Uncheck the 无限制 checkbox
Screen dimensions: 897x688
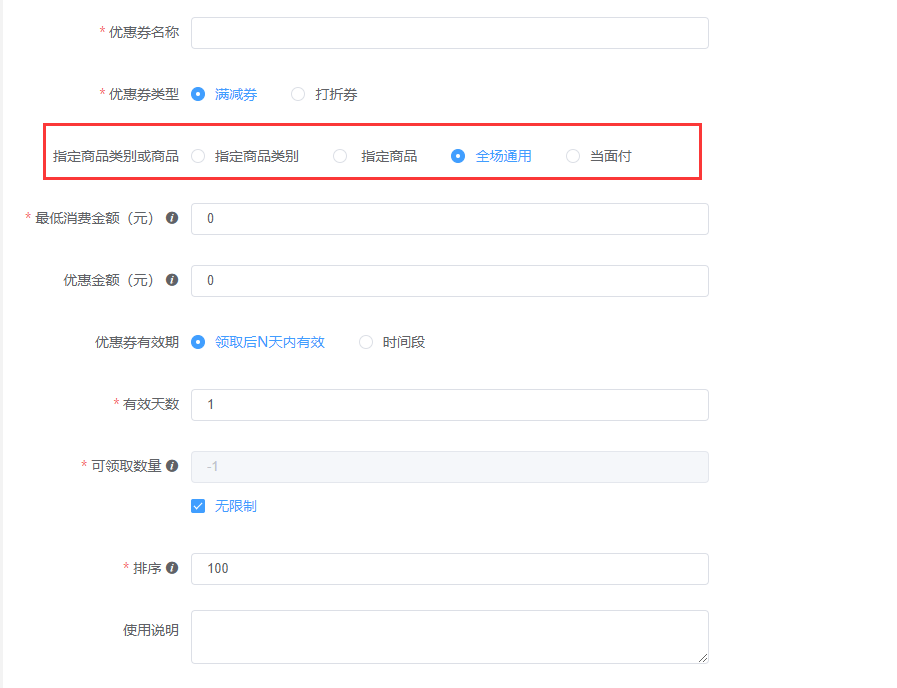coord(198,506)
